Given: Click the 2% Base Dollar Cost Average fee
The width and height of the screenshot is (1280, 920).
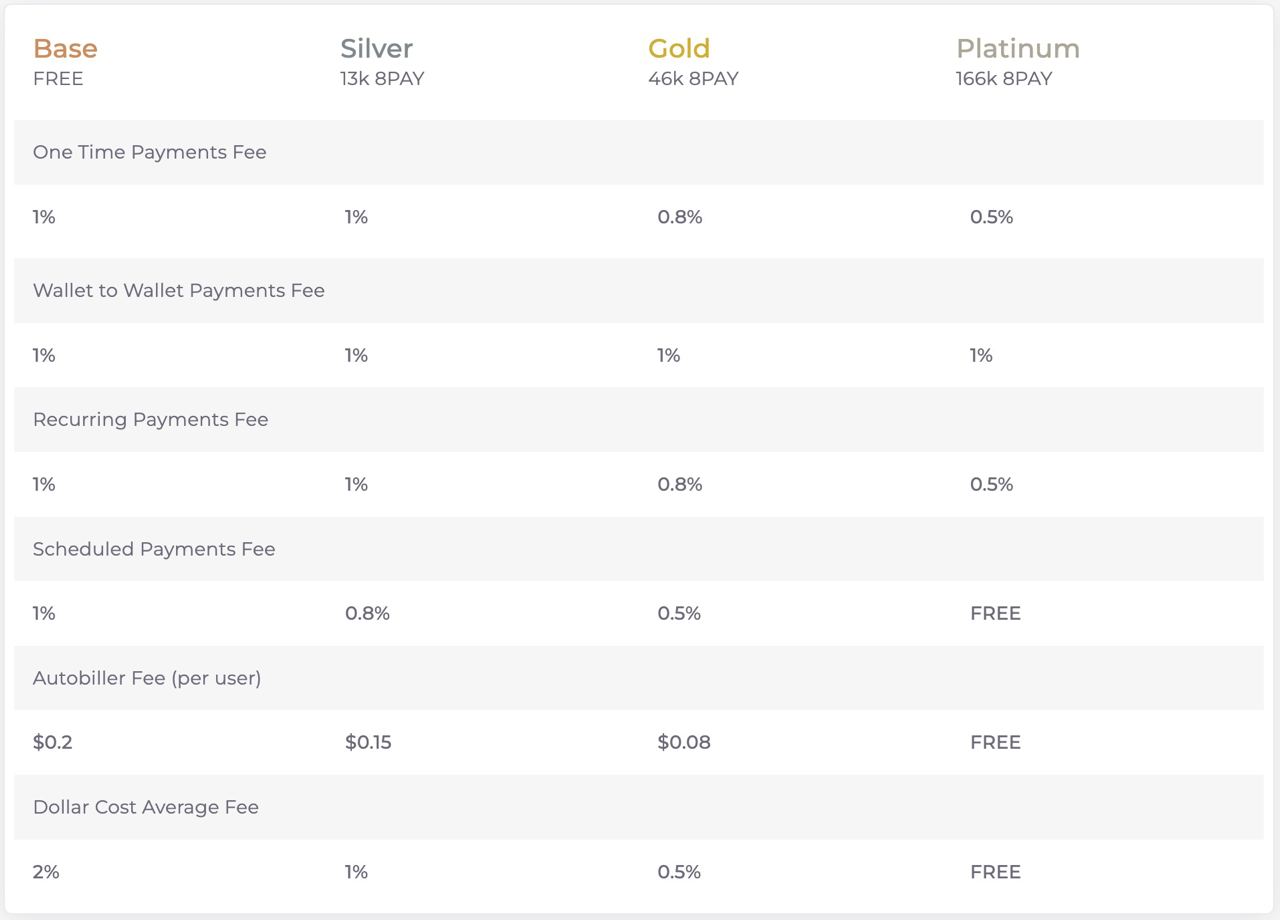Looking at the screenshot, I should 46,872.
